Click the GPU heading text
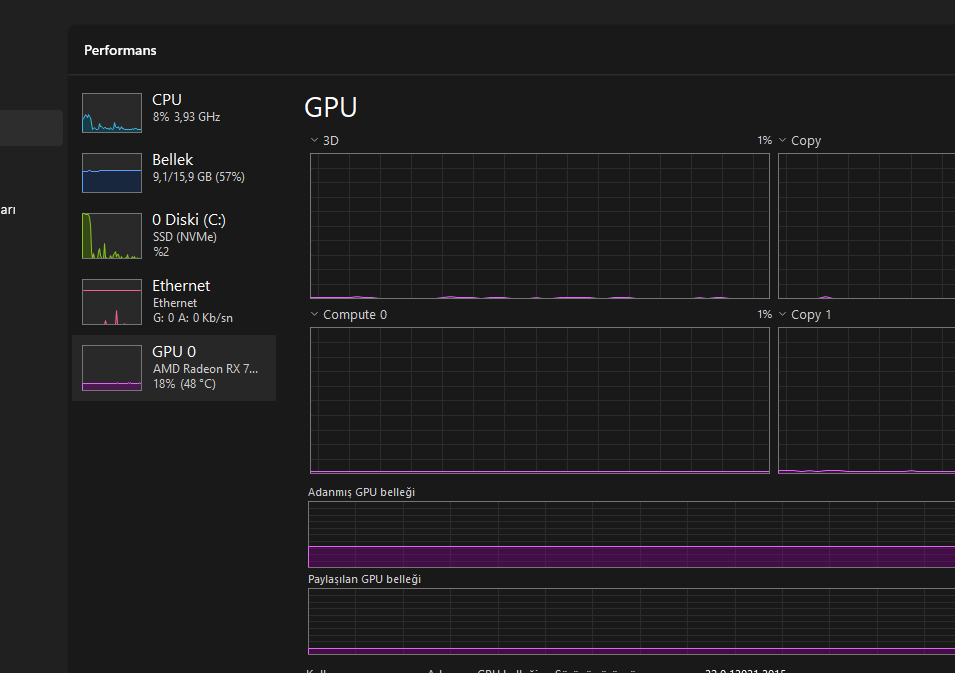This screenshot has width=955, height=673. pyautogui.click(x=331, y=107)
